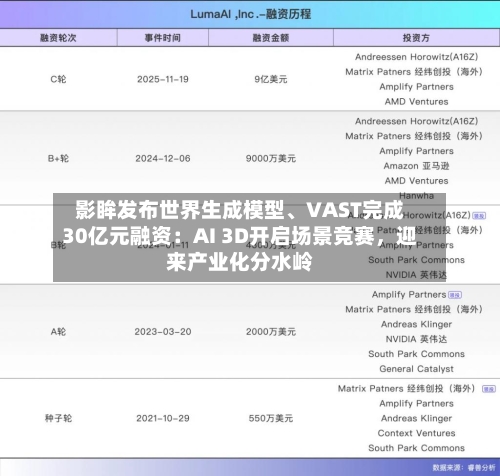This screenshot has height=476, width=500.
Task: Click Amplify Partners in the A轮 row
Action: [x=409, y=295]
